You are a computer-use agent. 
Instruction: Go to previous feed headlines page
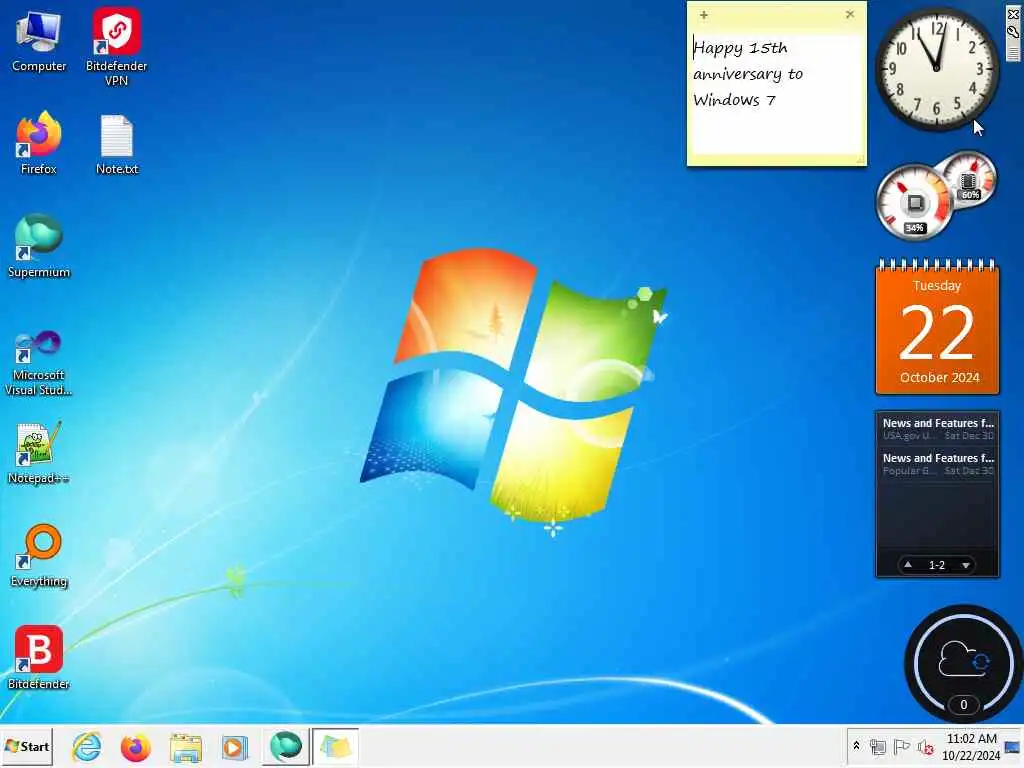(x=908, y=565)
